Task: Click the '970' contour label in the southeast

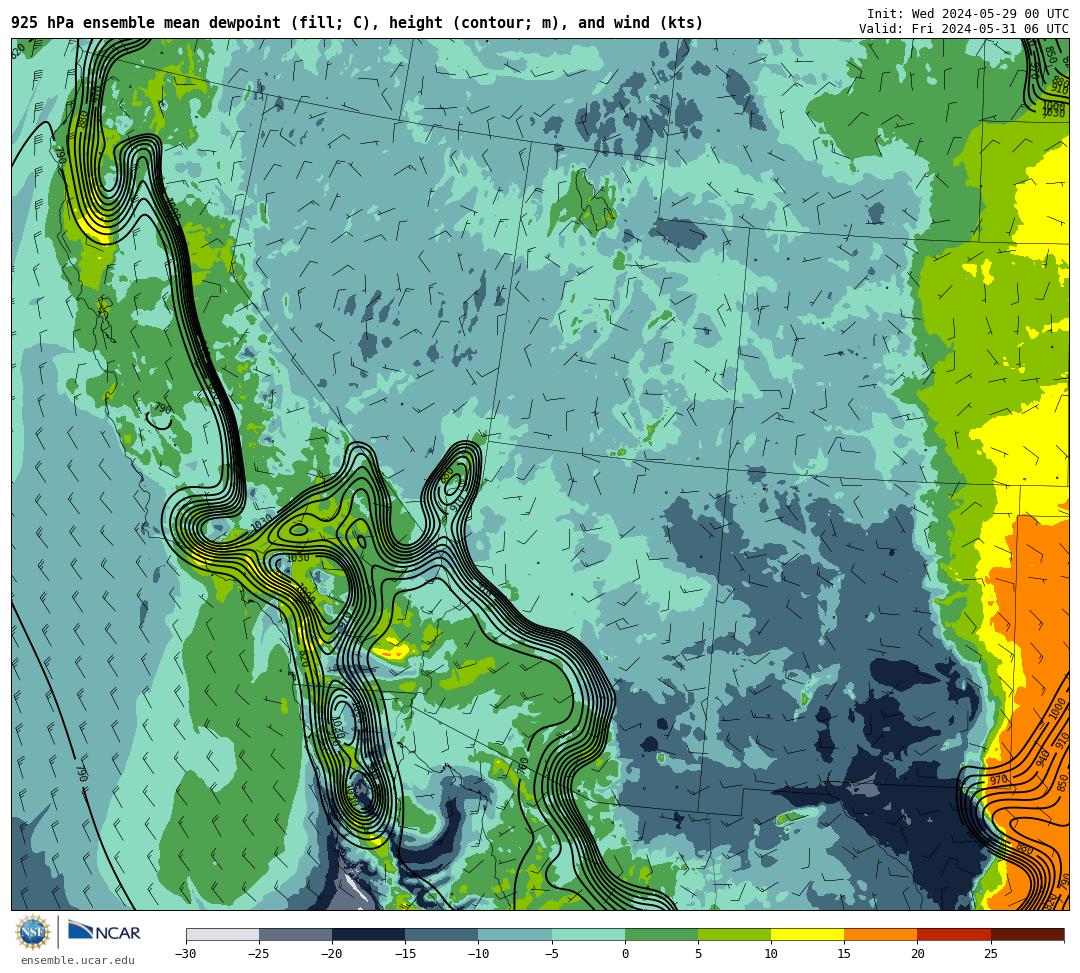Action: tap(999, 780)
